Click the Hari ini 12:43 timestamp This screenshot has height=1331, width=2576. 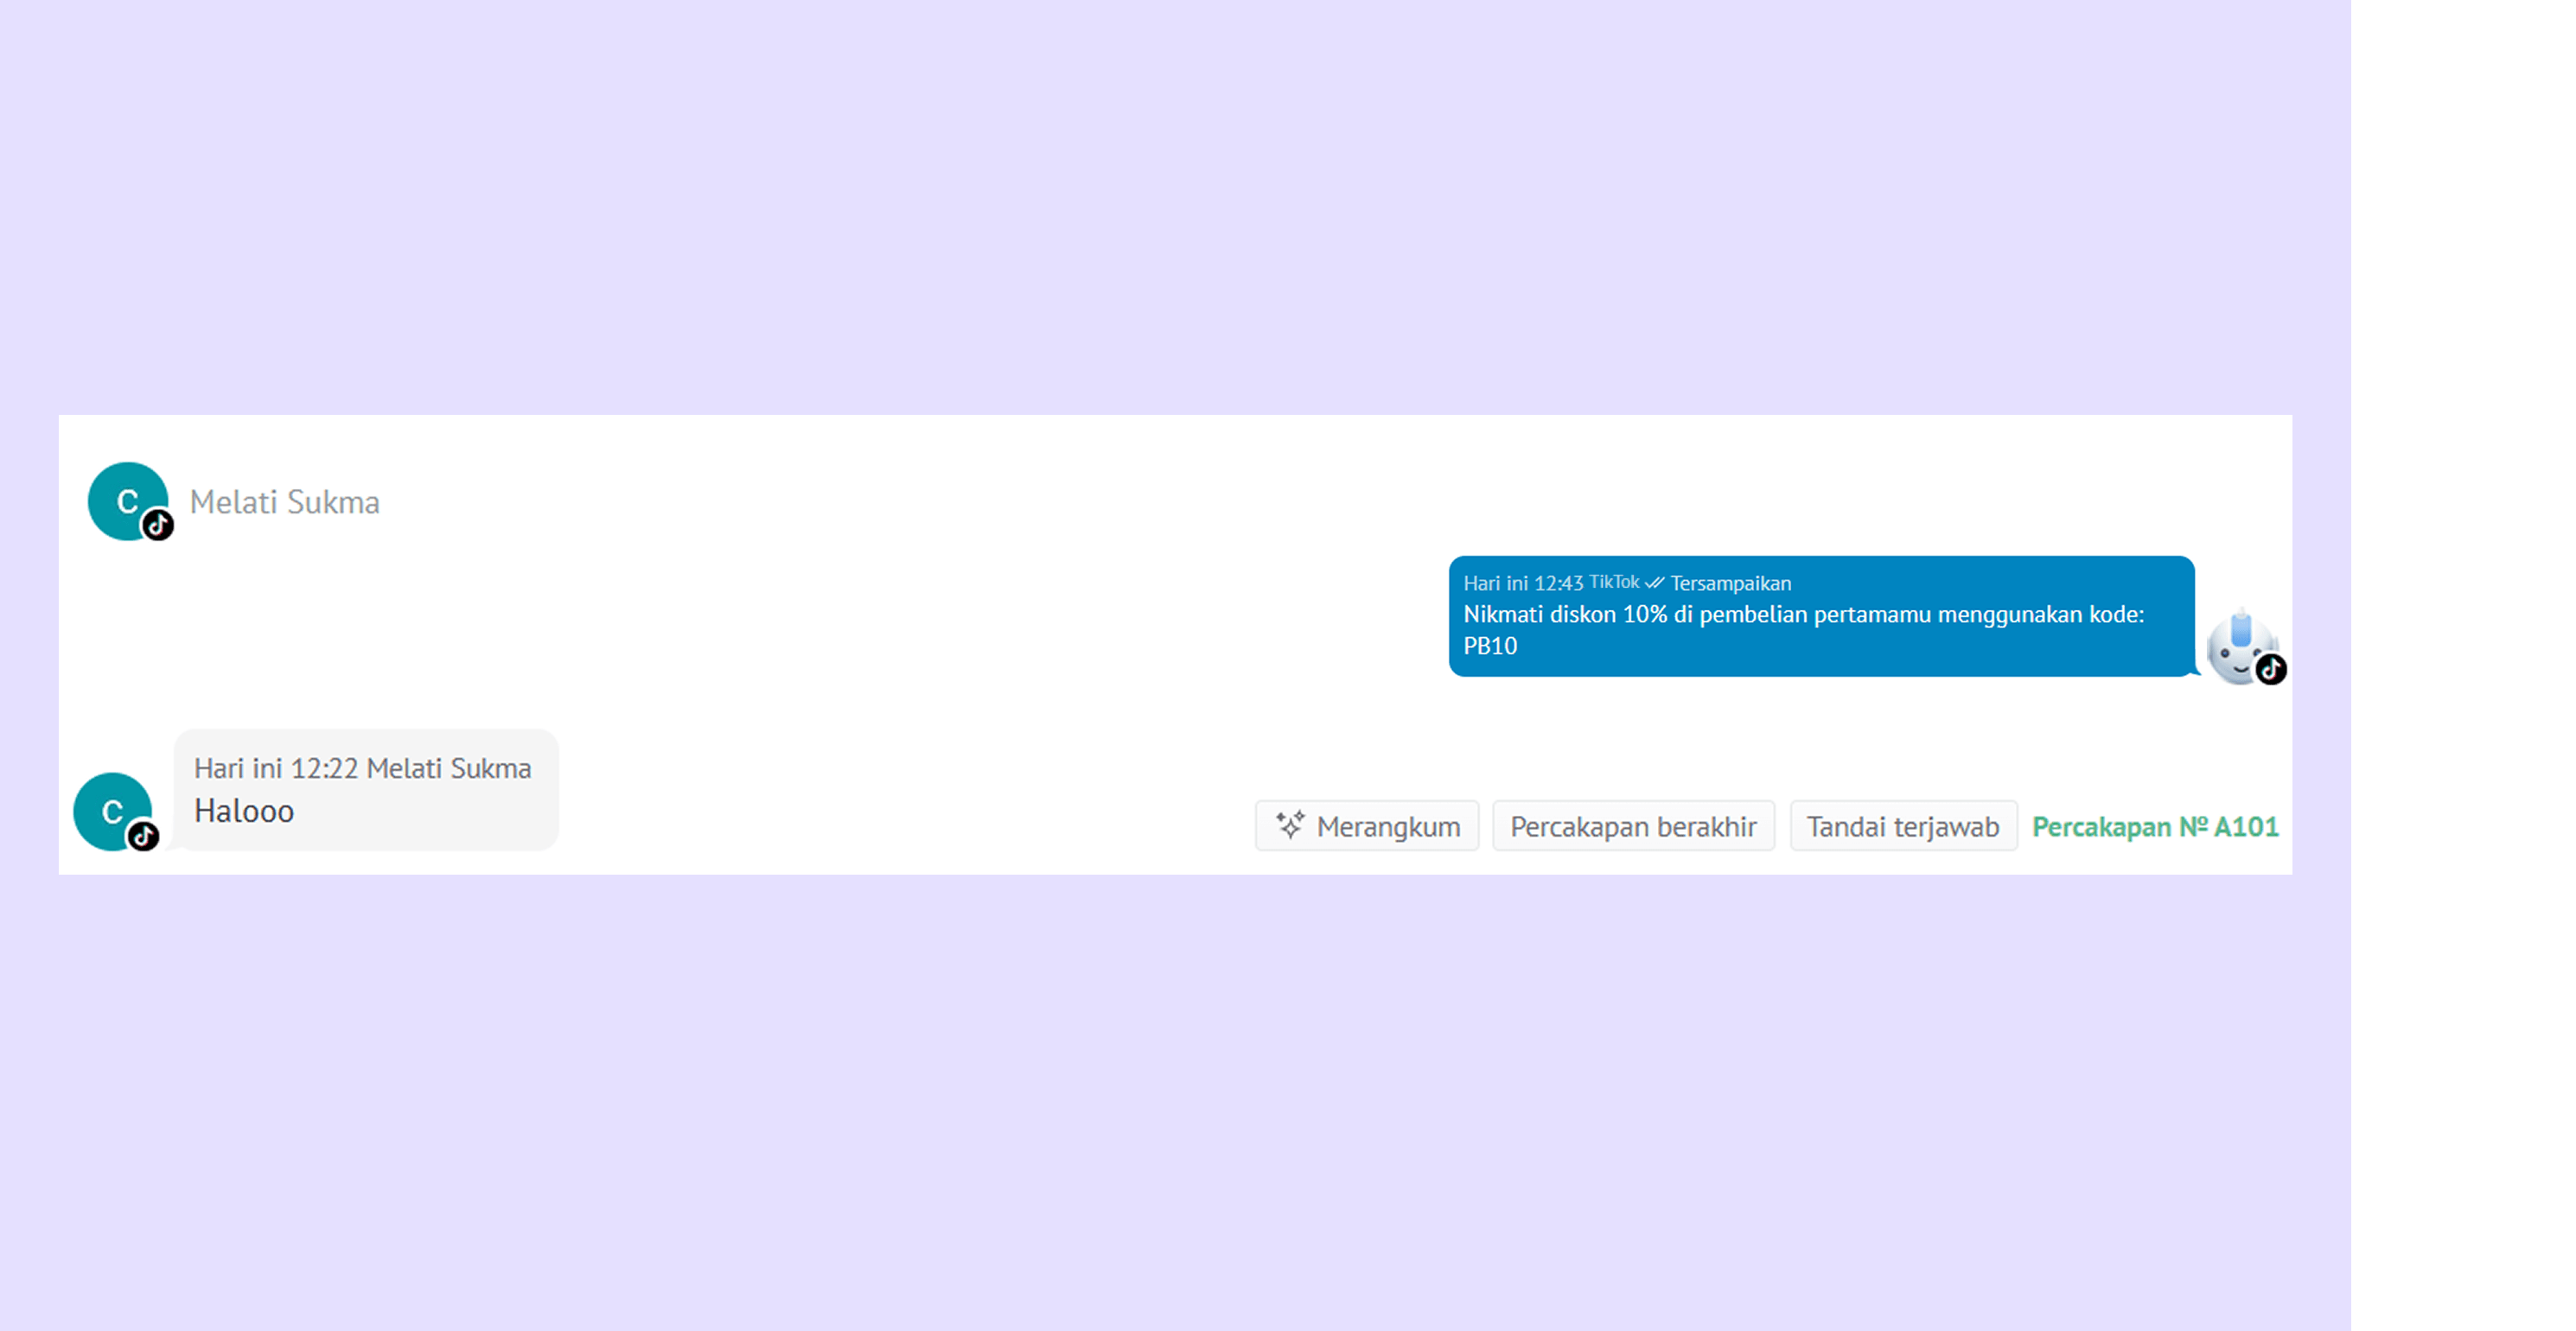coord(1523,583)
